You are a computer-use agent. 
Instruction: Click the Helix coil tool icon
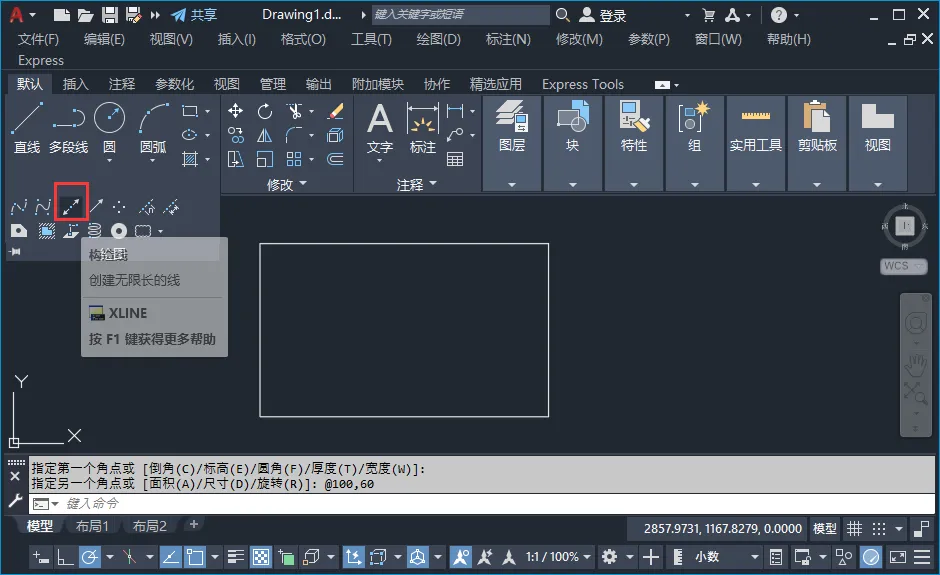pyautogui.click(x=95, y=231)
